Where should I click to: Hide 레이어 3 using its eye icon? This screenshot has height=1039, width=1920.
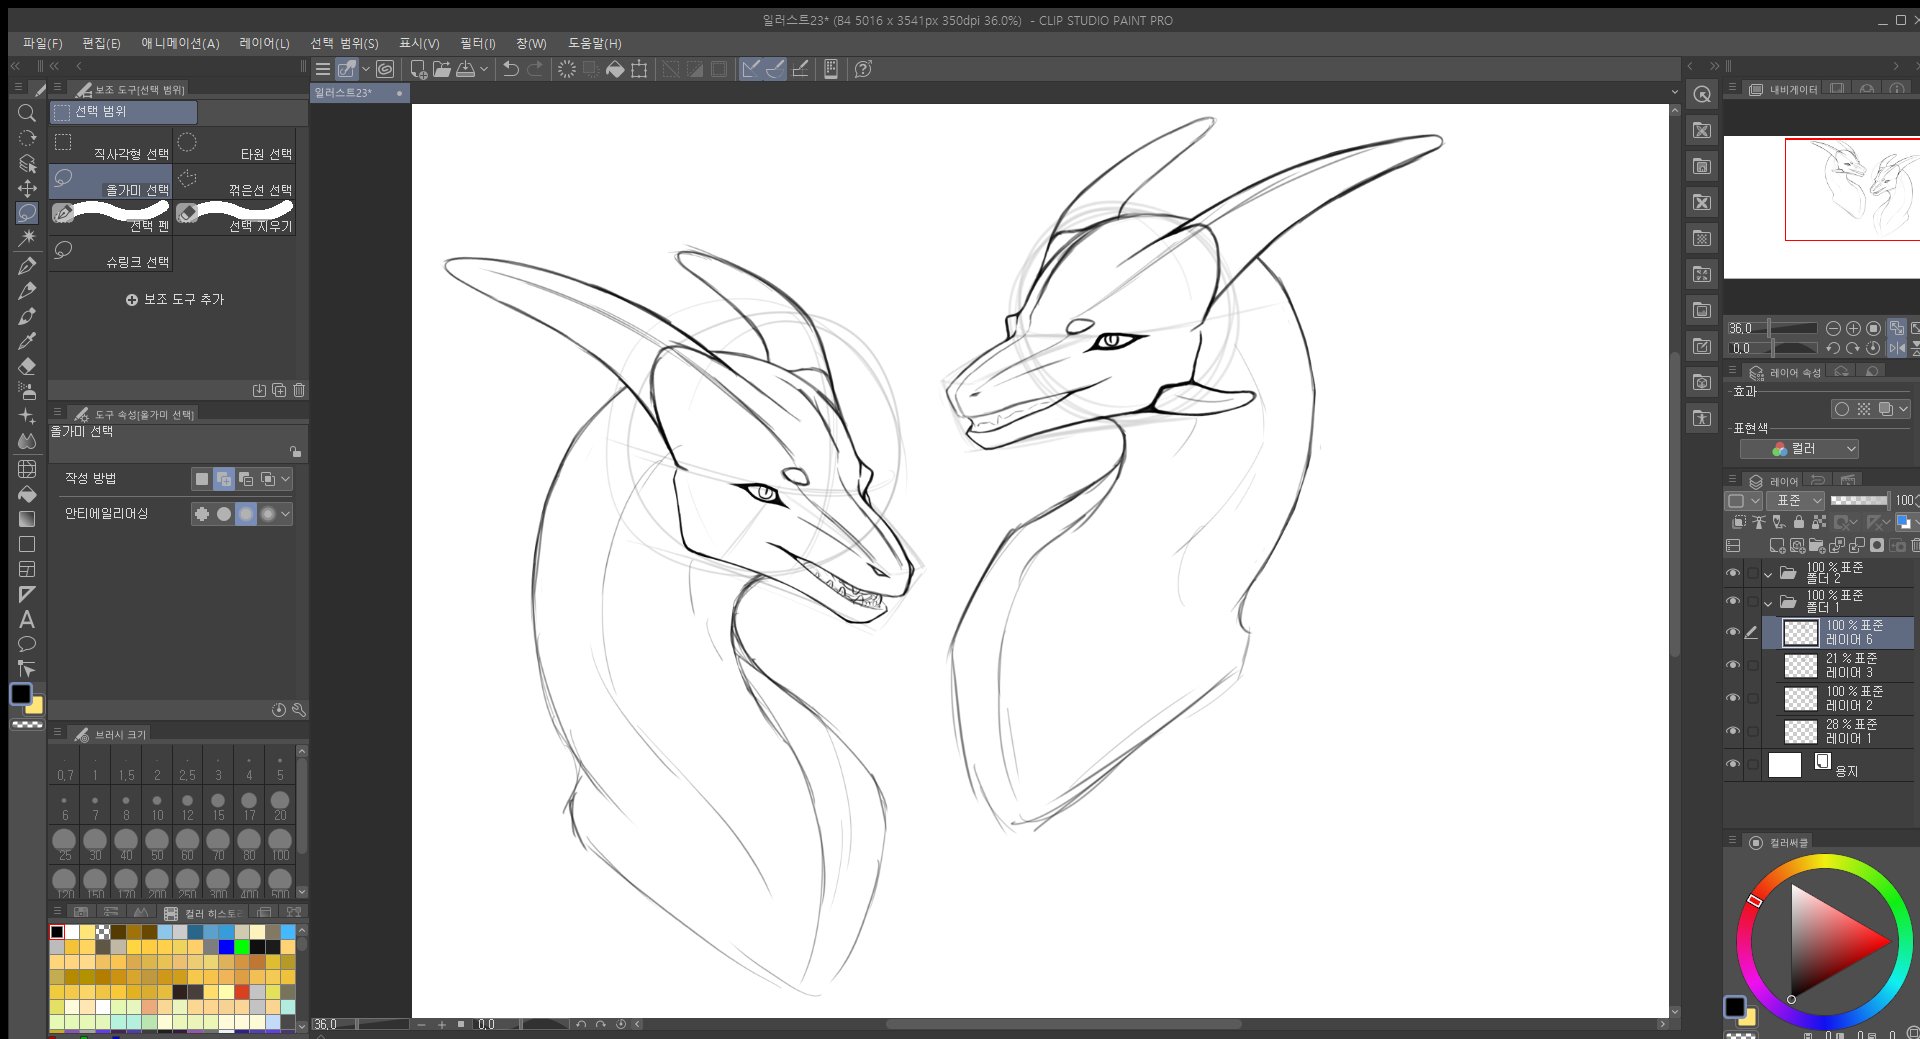tap(1733, 665)
